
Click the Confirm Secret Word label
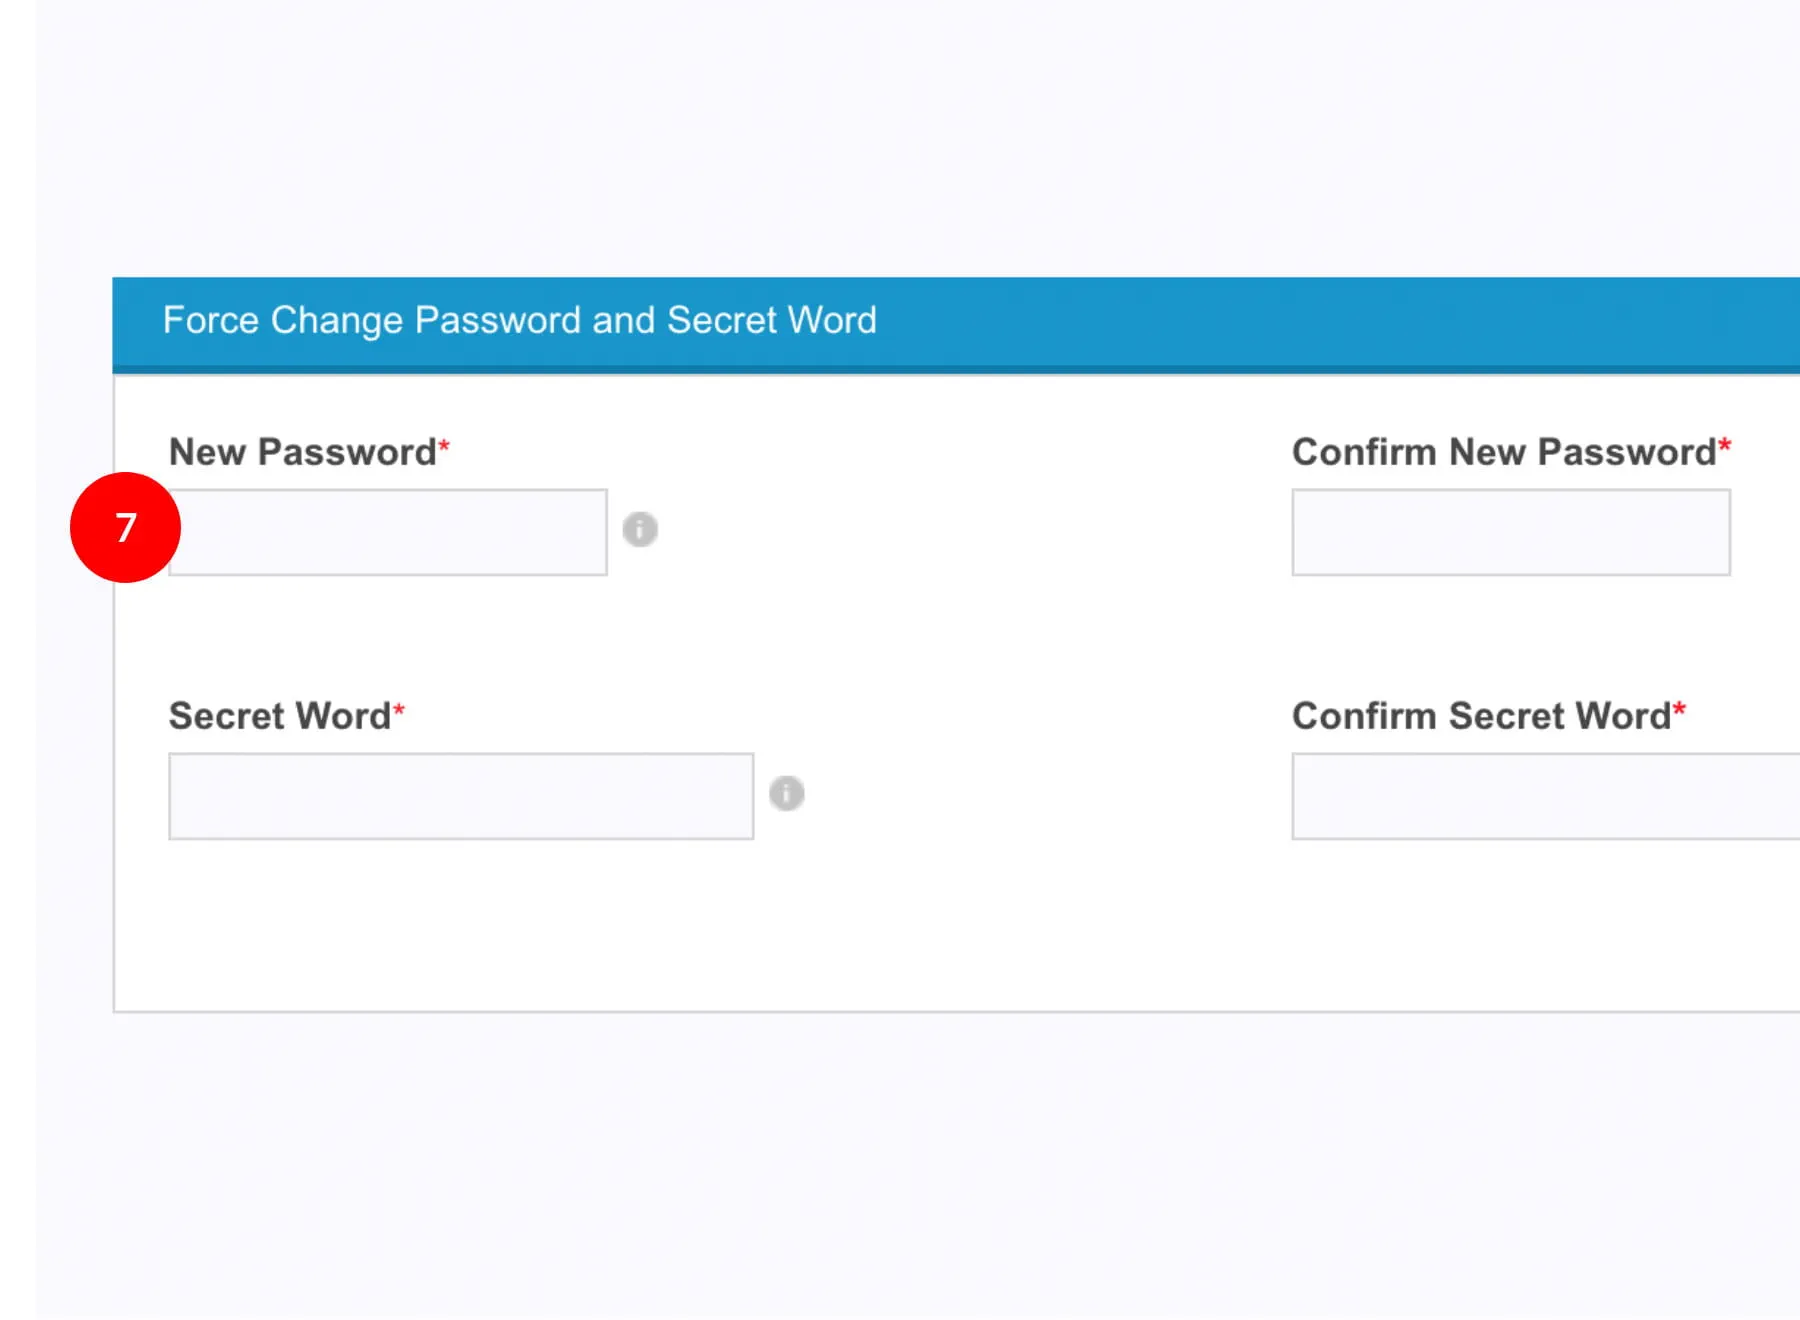click(1481, 716)
